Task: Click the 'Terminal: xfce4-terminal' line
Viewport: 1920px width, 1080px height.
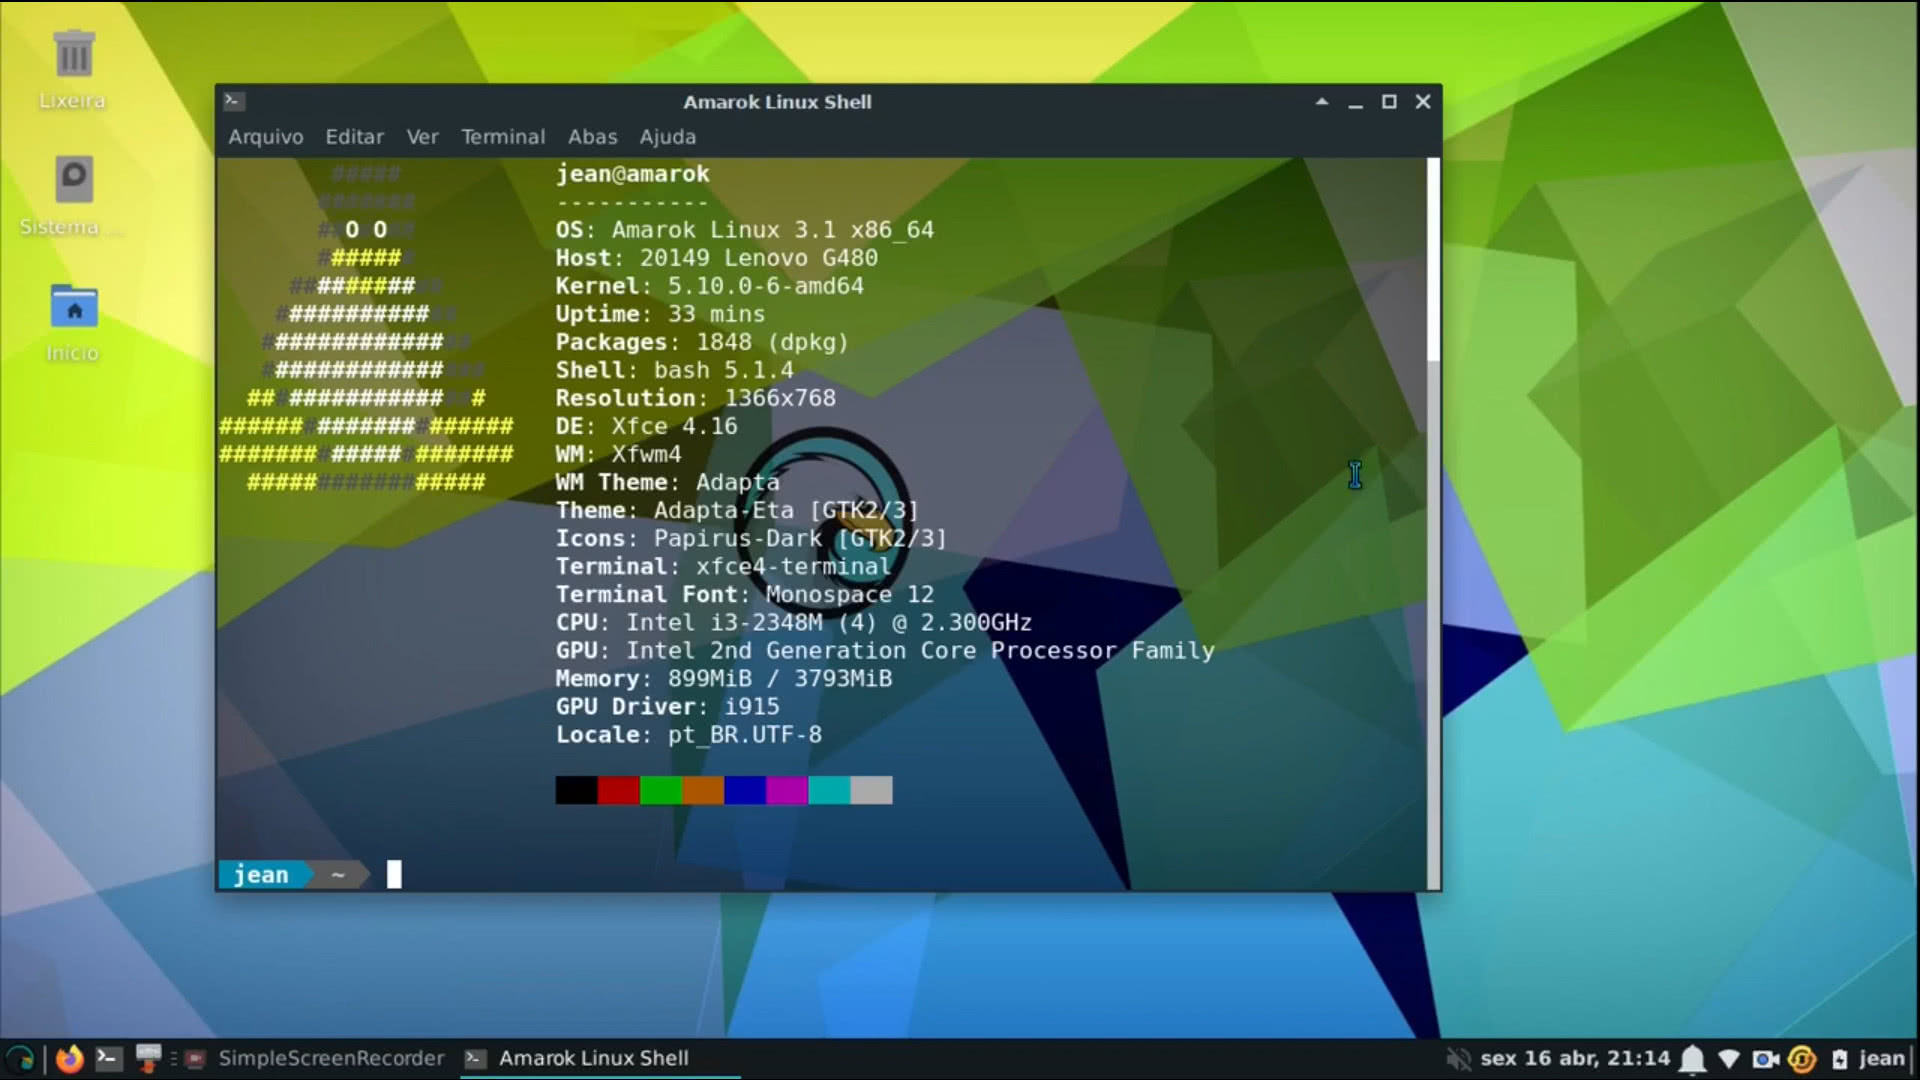Action: (x=724, y=566)
